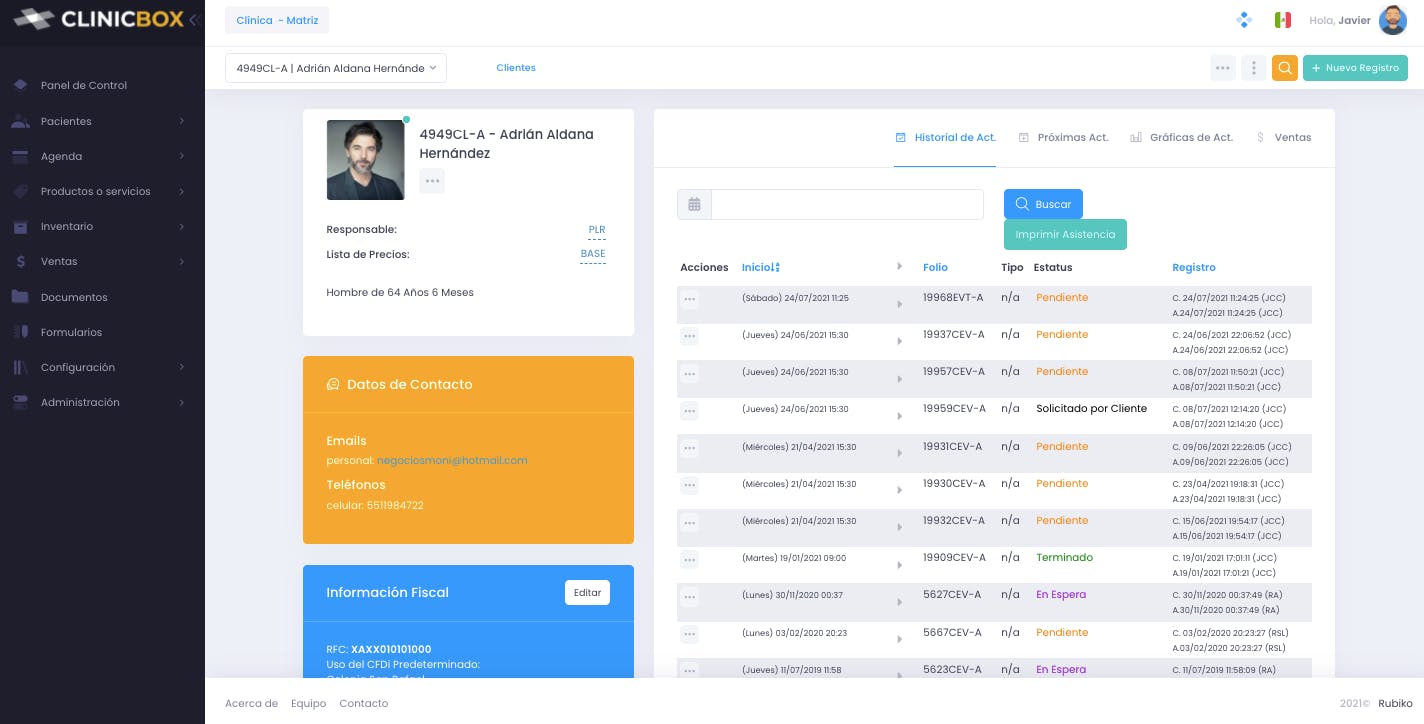Expand row details arrow for 19968EVT-A
This screenshot has width=1424, height=724.
pos(900,304)
